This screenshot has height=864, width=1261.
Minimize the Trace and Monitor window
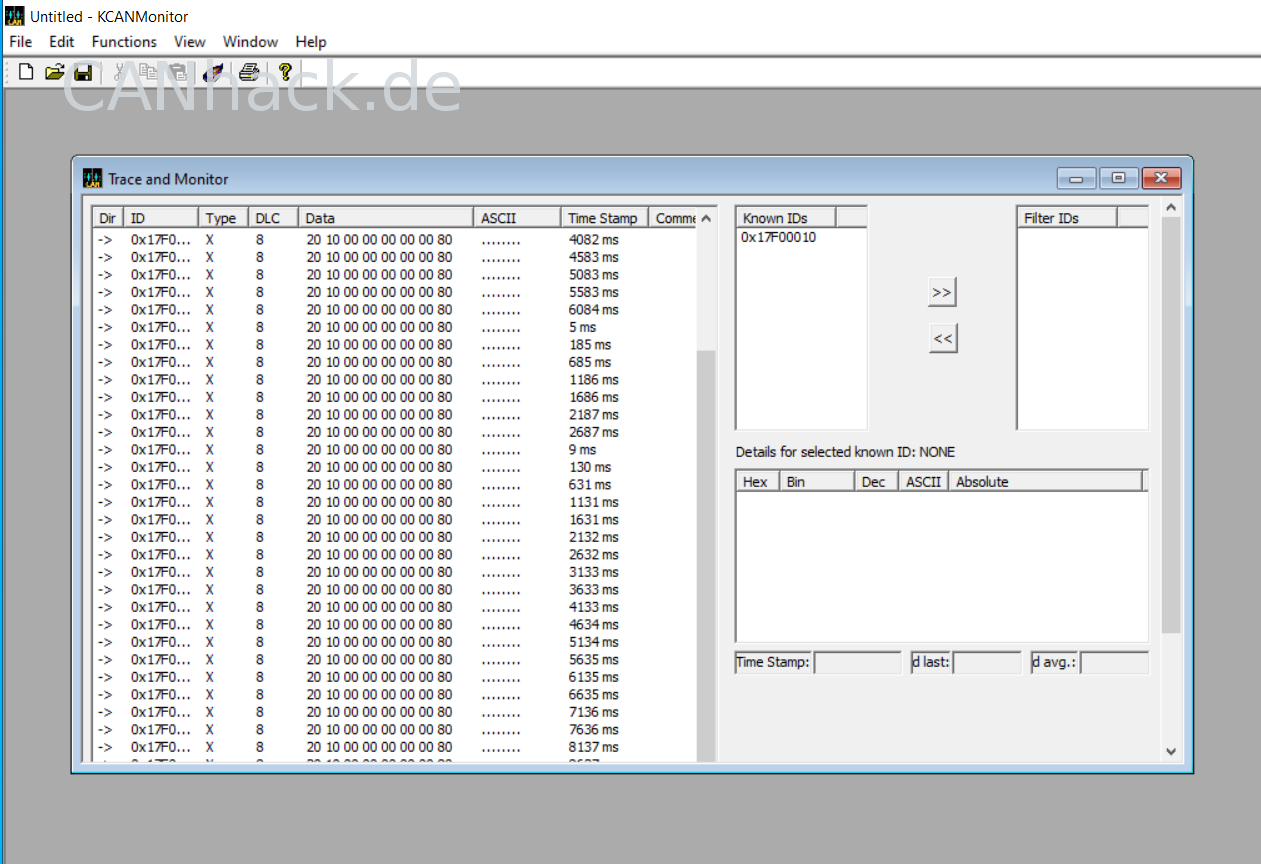pyautogui.click(x=1076, y=178)
